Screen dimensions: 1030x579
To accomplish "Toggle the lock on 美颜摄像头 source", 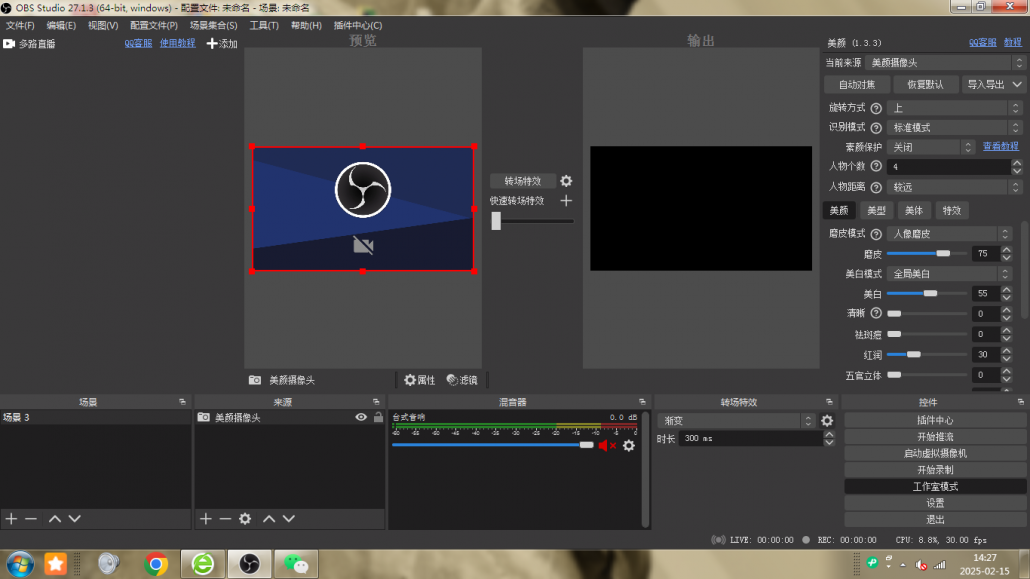I will click(x=377, y=417).
